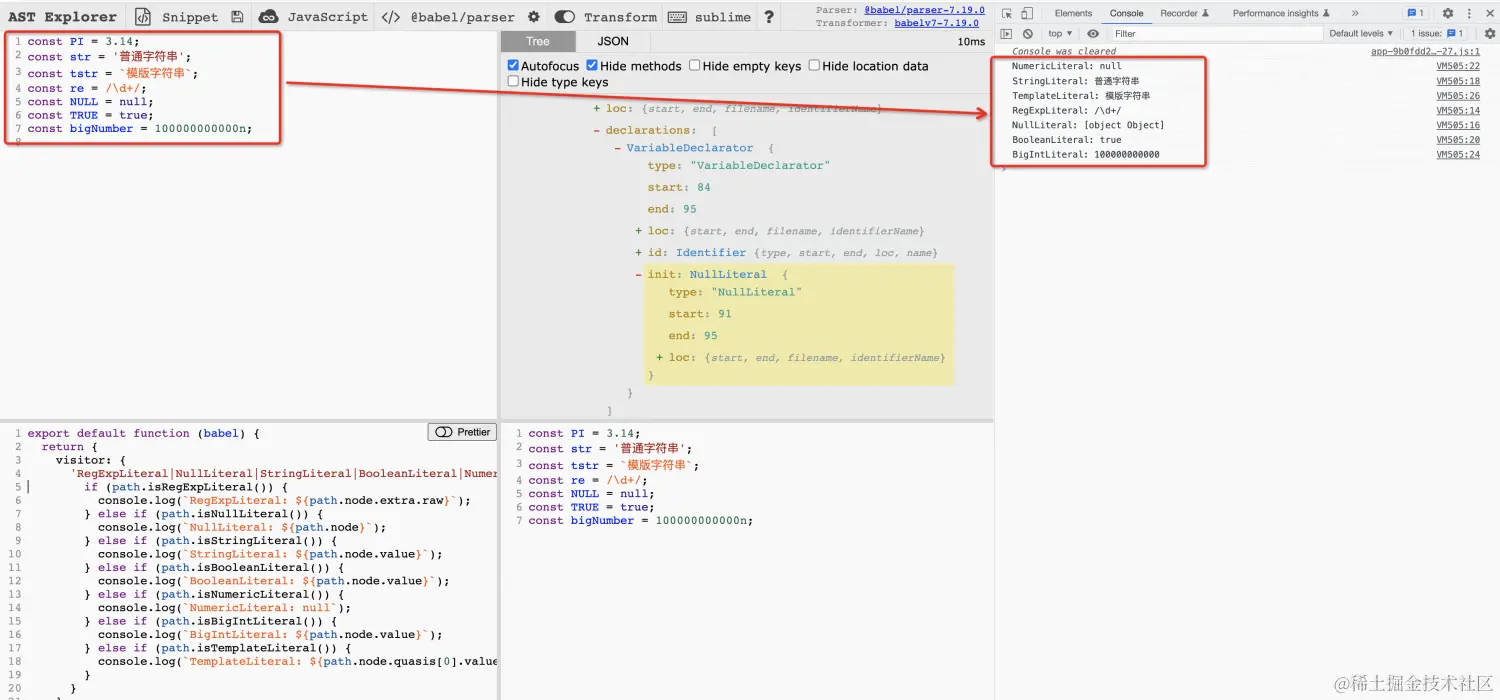Click clear console icon
Viewport: 1500px width, 700px height.
[1027, 33]
